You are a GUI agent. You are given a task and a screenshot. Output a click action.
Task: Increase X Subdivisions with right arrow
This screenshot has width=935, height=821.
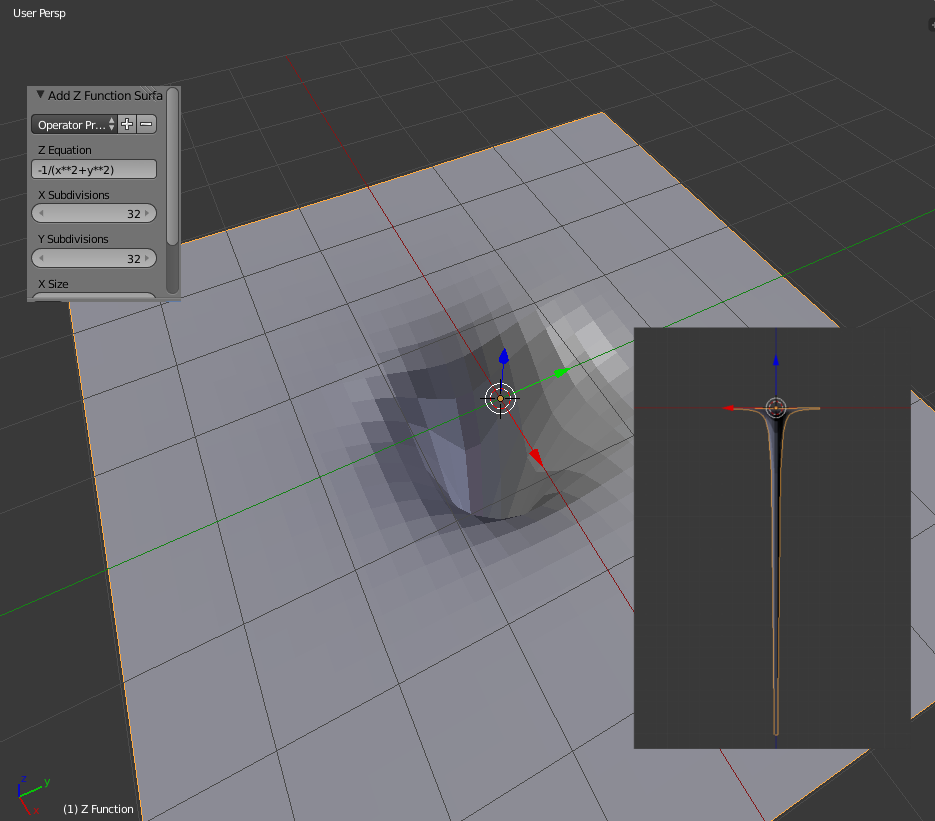tap(147, 213)
